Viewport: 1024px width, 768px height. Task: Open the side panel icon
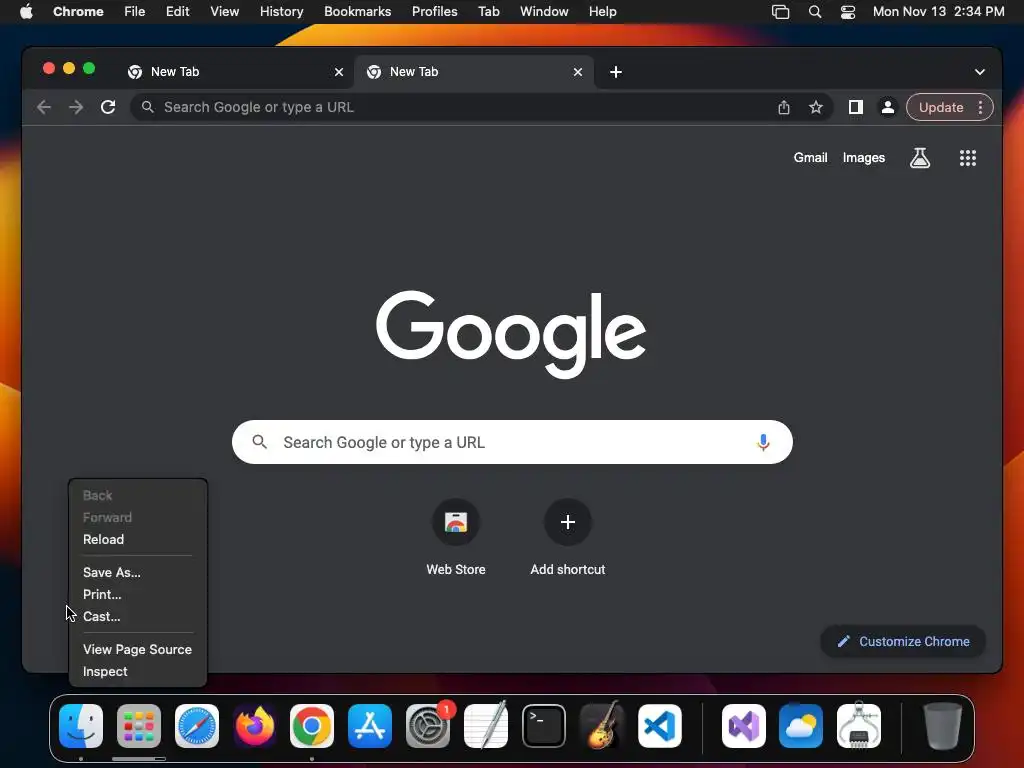click(x=856, y=107)
